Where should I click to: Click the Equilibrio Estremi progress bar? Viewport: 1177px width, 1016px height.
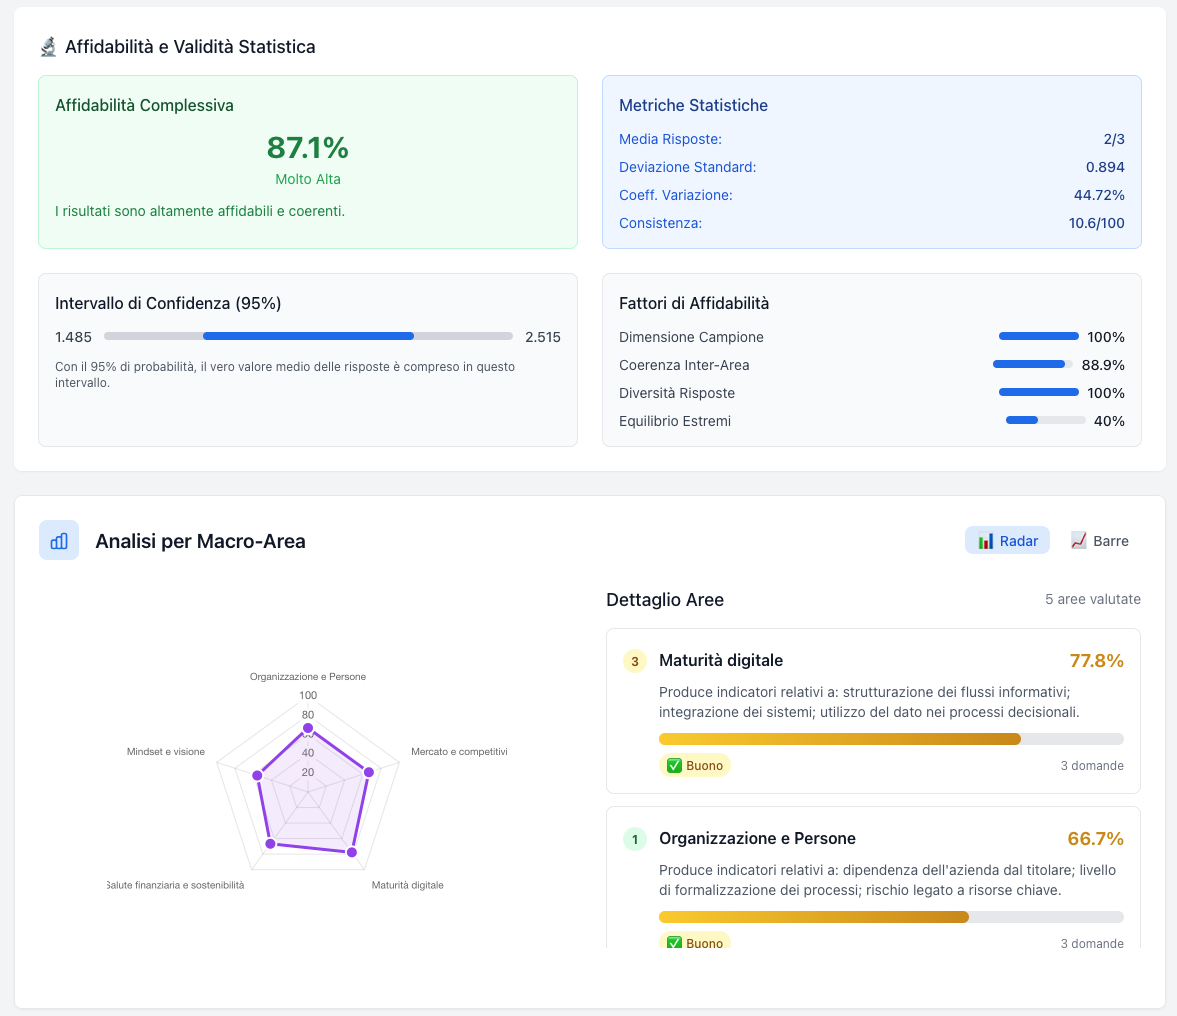(1046, 420)
